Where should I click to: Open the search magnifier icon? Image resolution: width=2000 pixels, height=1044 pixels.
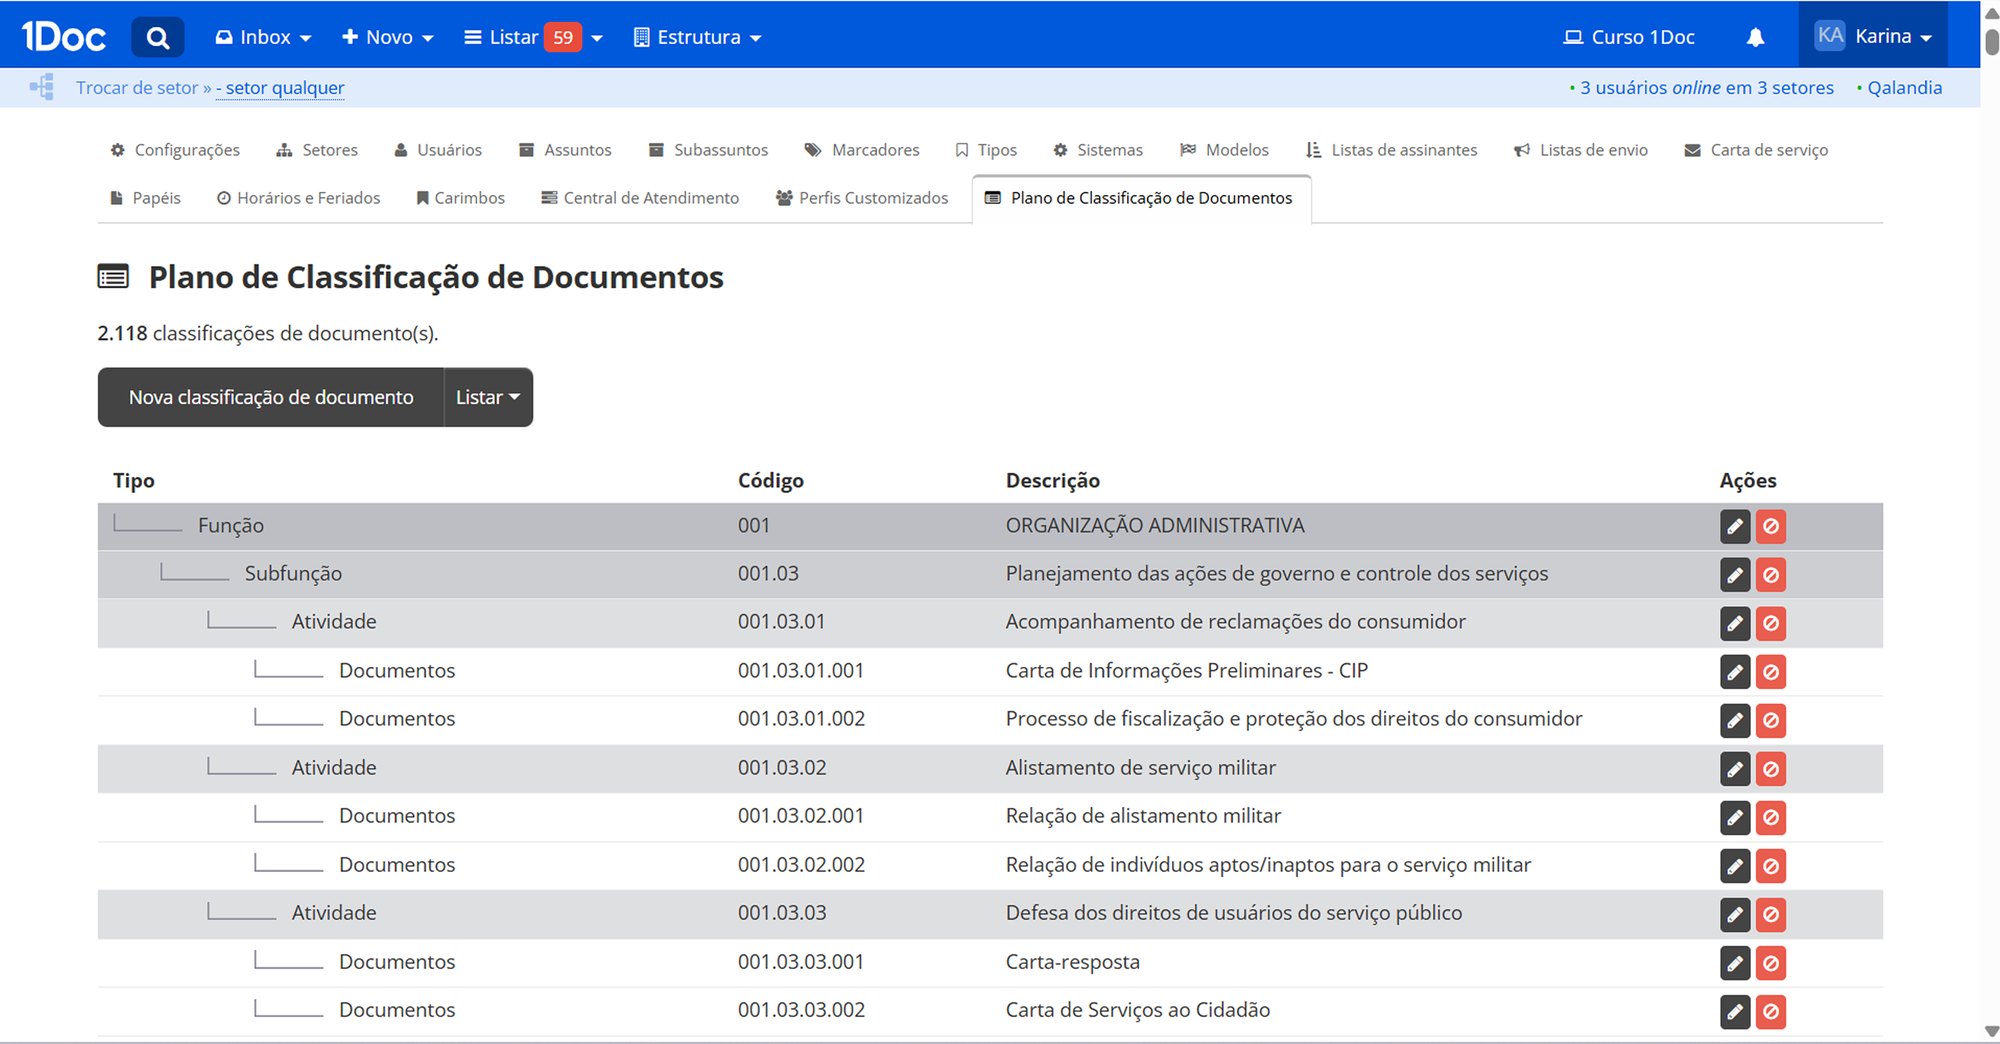click(157, 38)
